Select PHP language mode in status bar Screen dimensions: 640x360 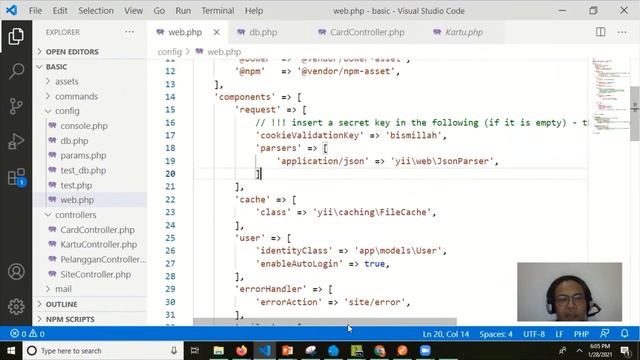[x=581, y=334]
